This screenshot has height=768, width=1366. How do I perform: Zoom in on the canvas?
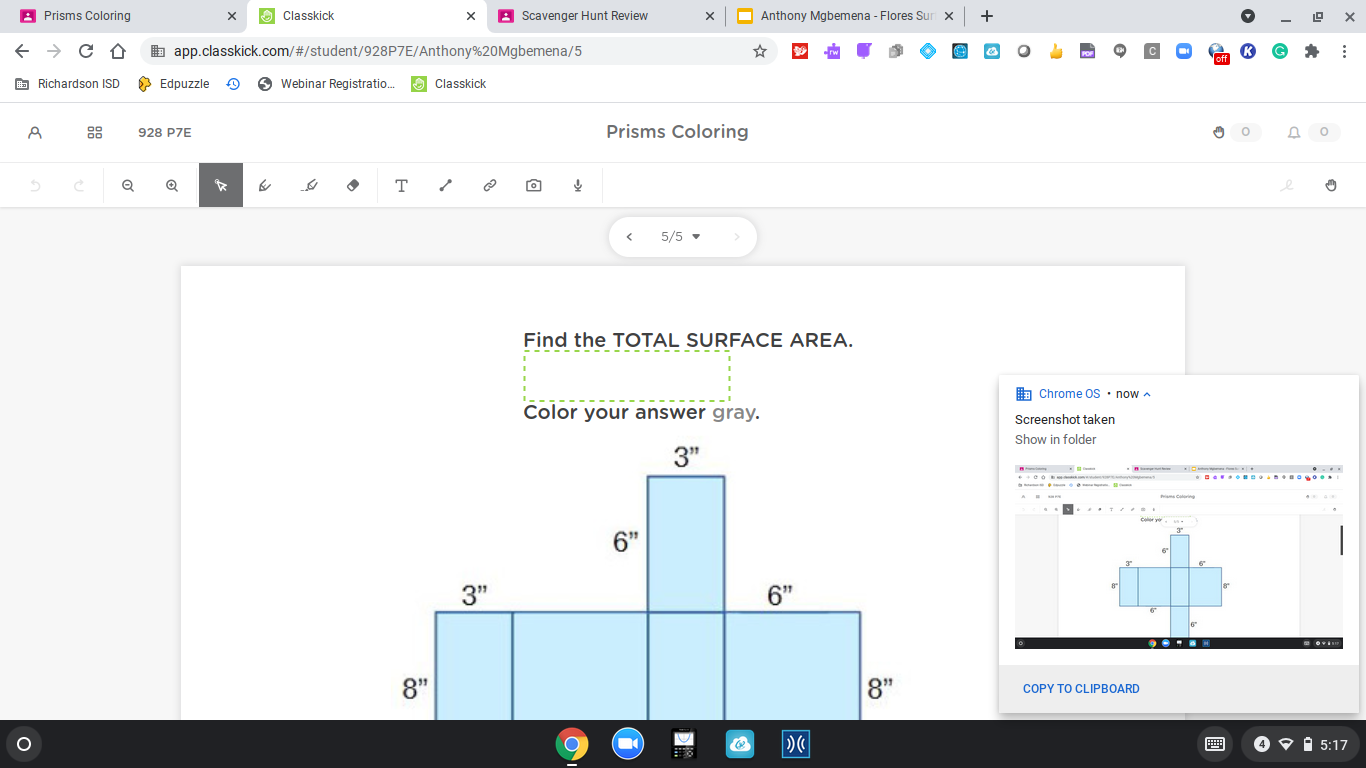click(x=172, y=185)
